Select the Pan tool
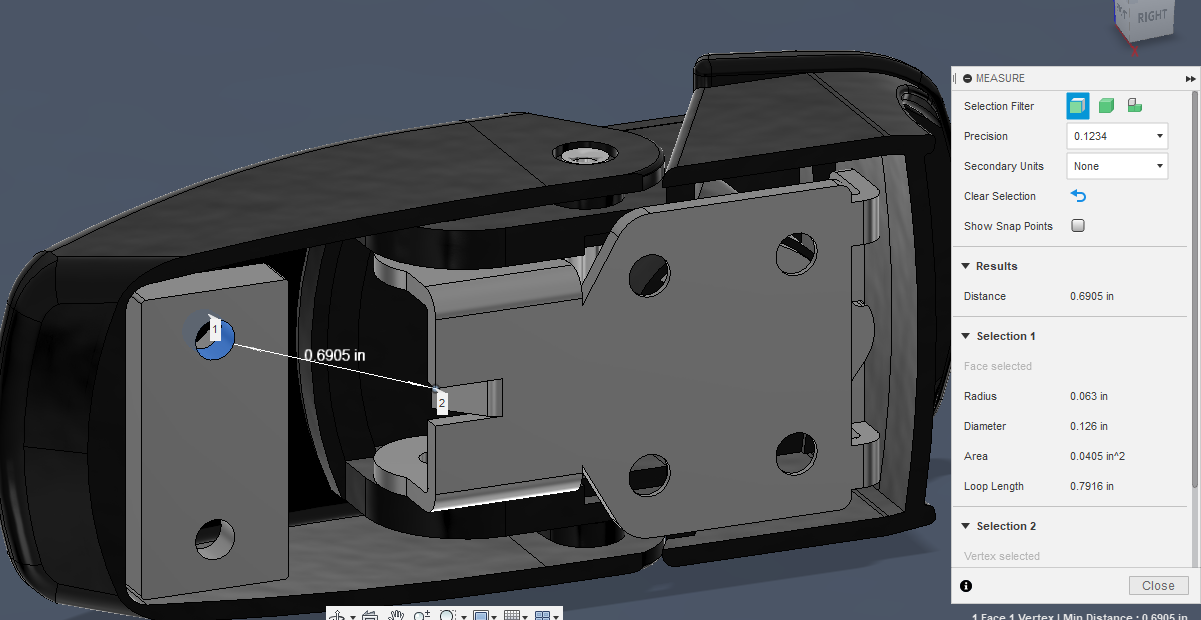 396,615
